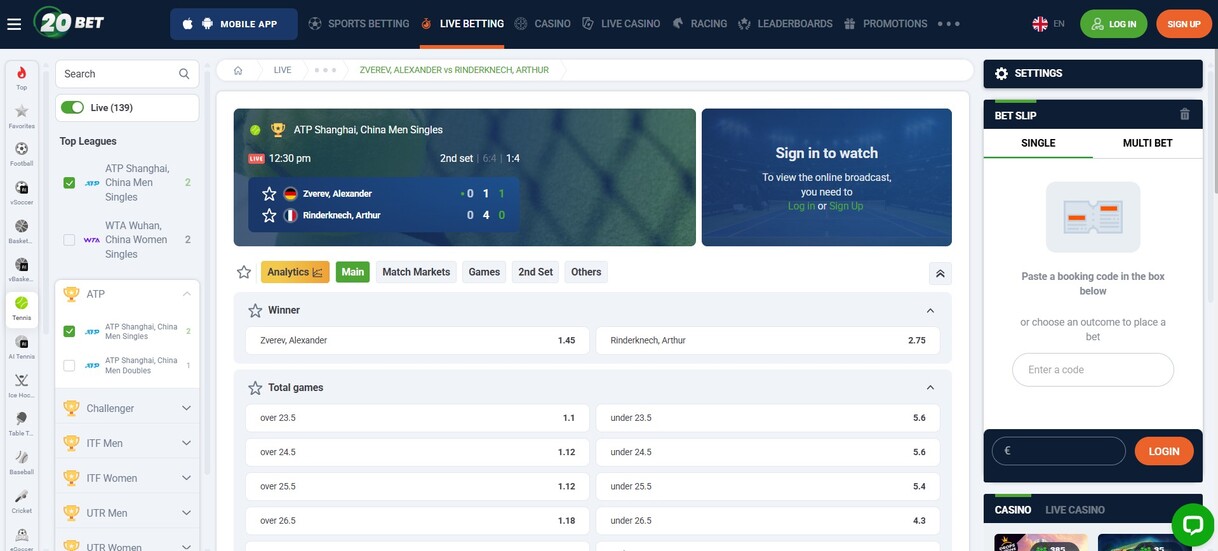Image resolution: width=1218 pixels, height=551 pixels.
Task: Select Football in the sports sidebar
Action: (21, 153)
